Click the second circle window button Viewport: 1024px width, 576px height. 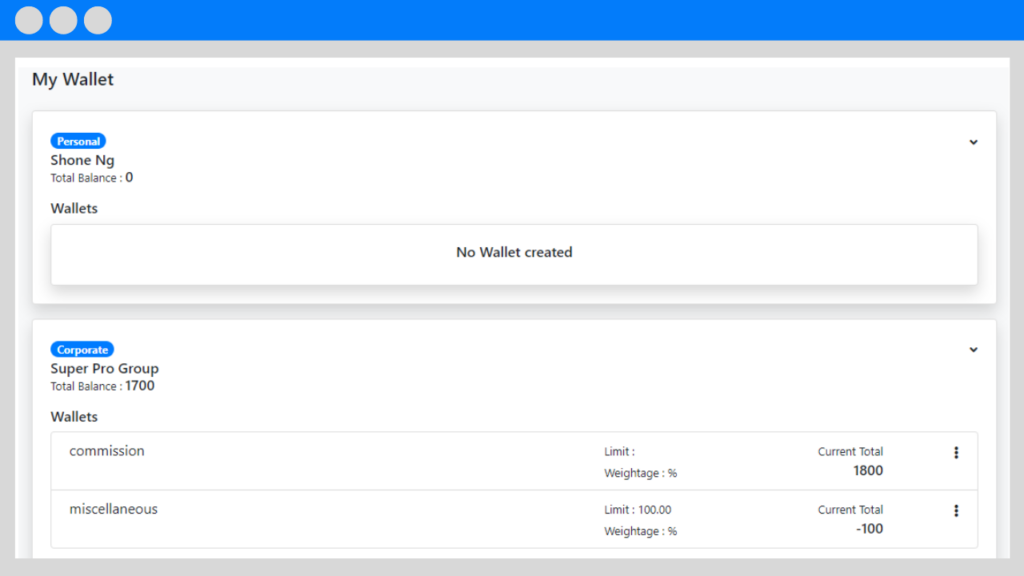click(63, 20)
